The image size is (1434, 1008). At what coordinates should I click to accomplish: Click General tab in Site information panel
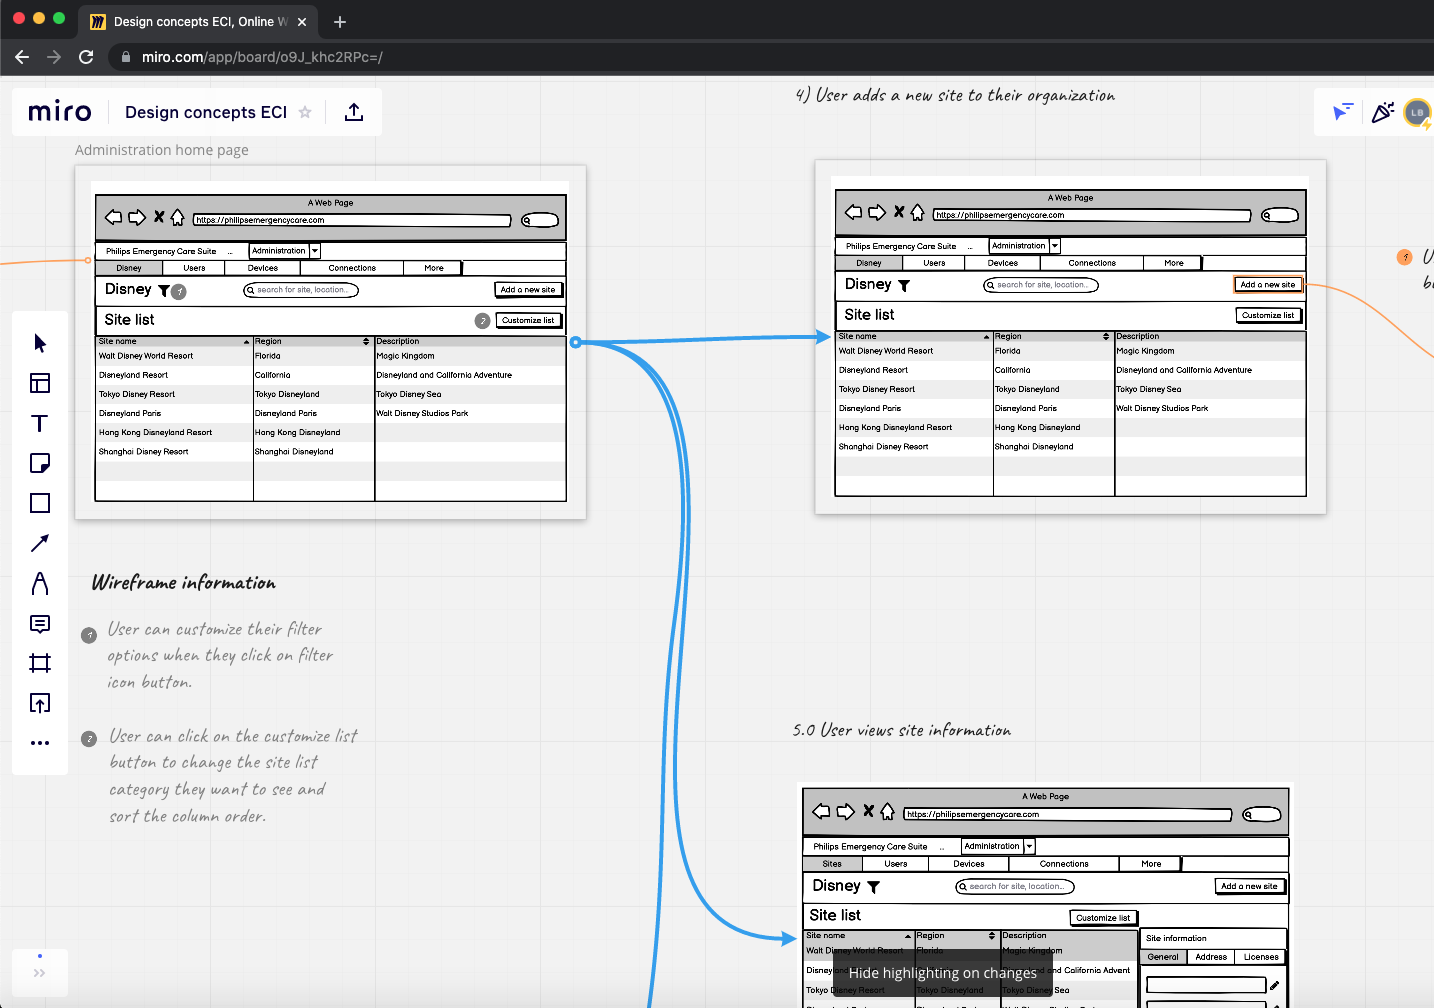pyautogui.click(x=1163, y=957)
